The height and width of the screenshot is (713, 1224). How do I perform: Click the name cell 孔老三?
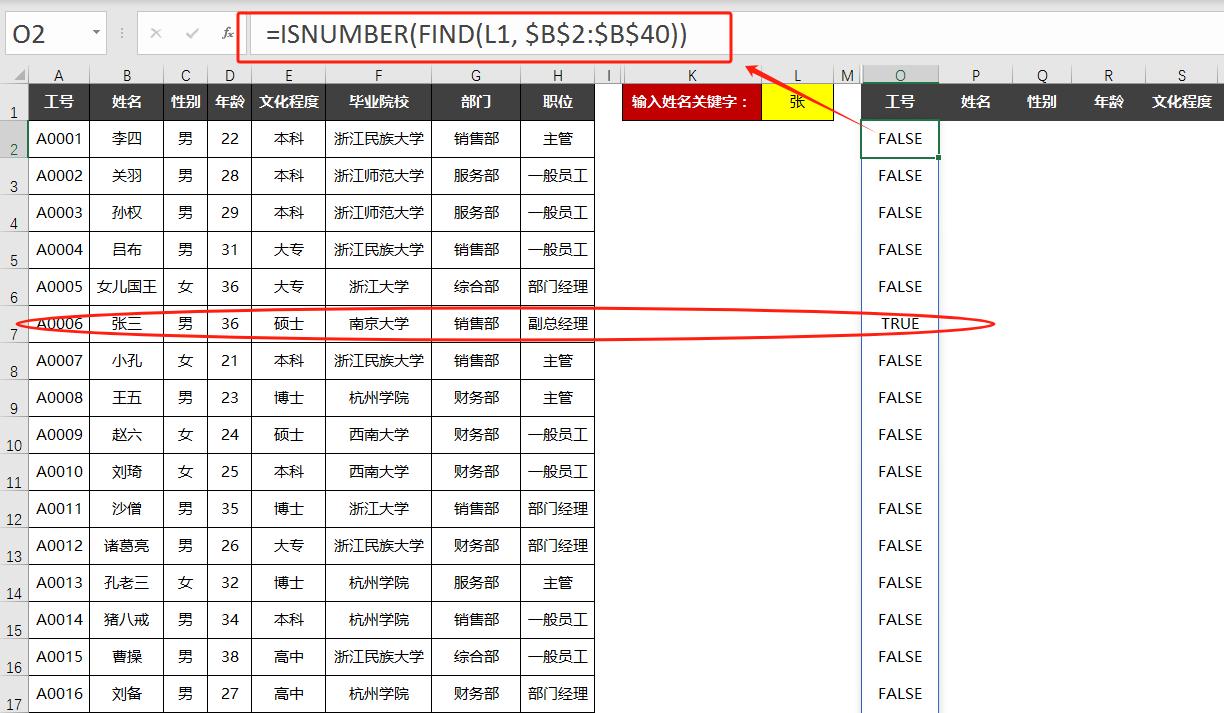click(127, 583)
